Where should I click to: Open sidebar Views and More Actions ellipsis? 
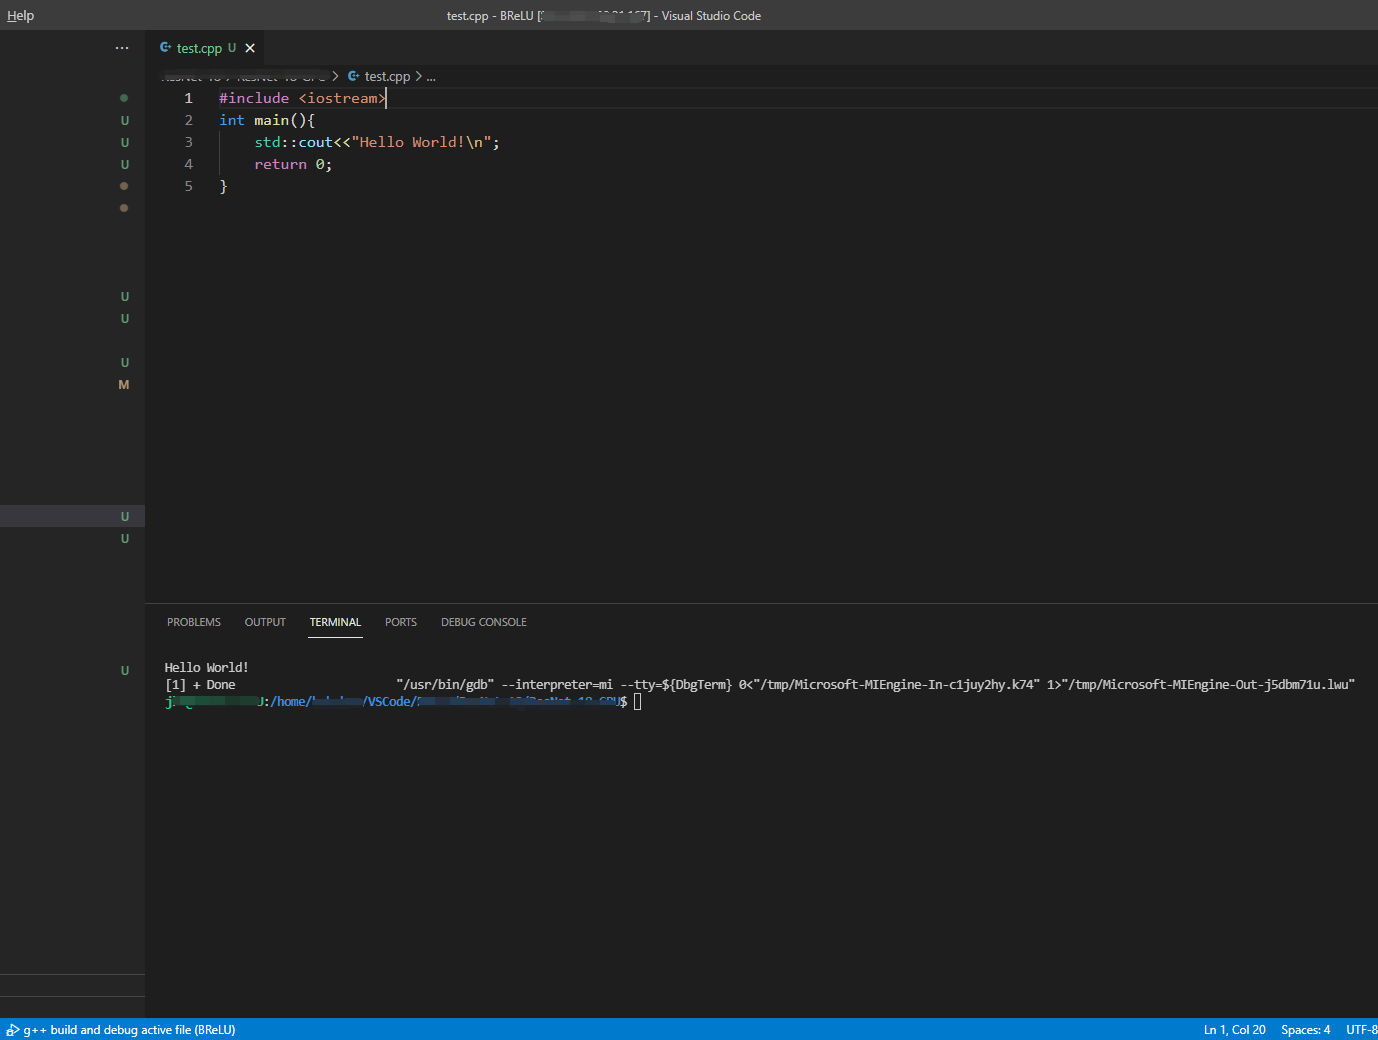click(122, 48)
